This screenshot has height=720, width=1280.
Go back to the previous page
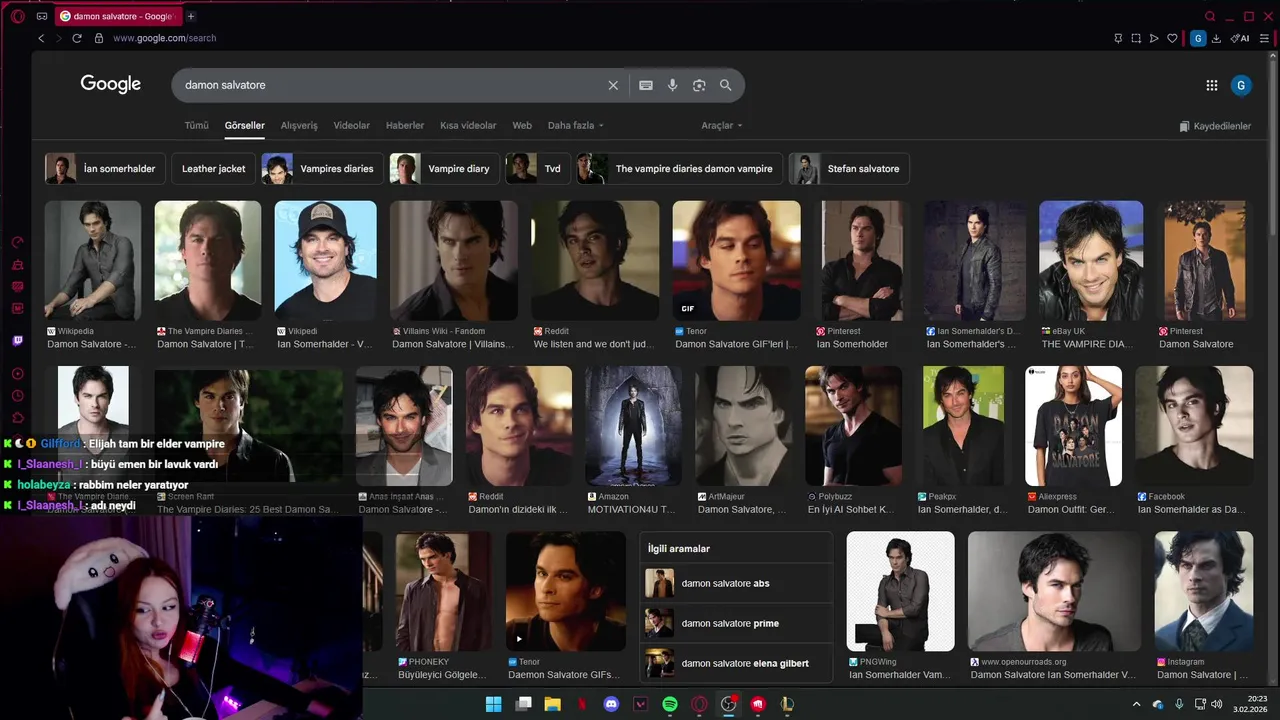[41, 38]
